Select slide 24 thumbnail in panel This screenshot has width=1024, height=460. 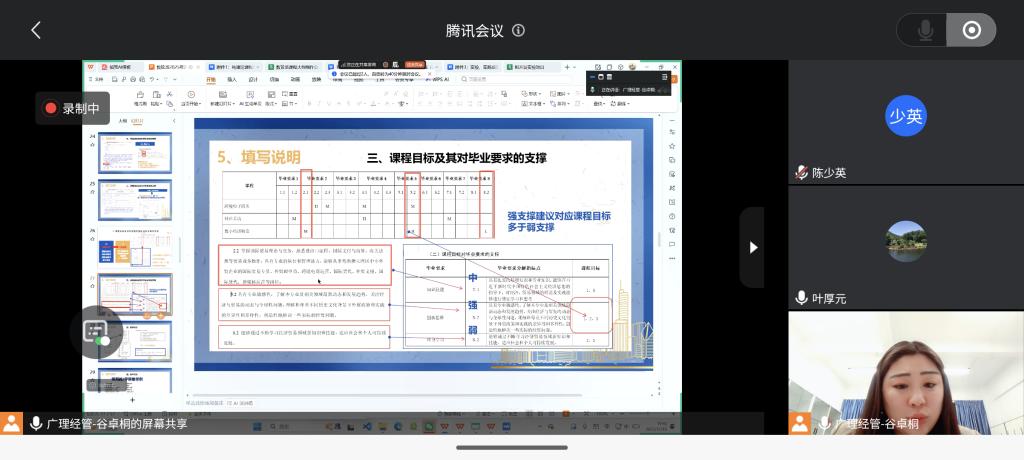(134, 153)
